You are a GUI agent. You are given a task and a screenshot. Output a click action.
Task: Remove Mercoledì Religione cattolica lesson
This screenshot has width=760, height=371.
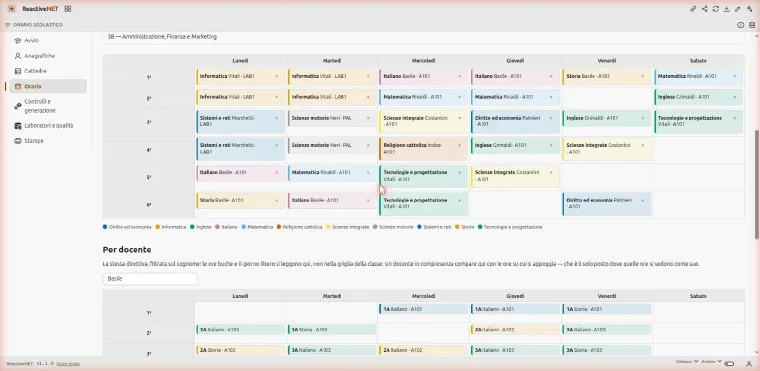pyautogui.click(x=459, y=145)
